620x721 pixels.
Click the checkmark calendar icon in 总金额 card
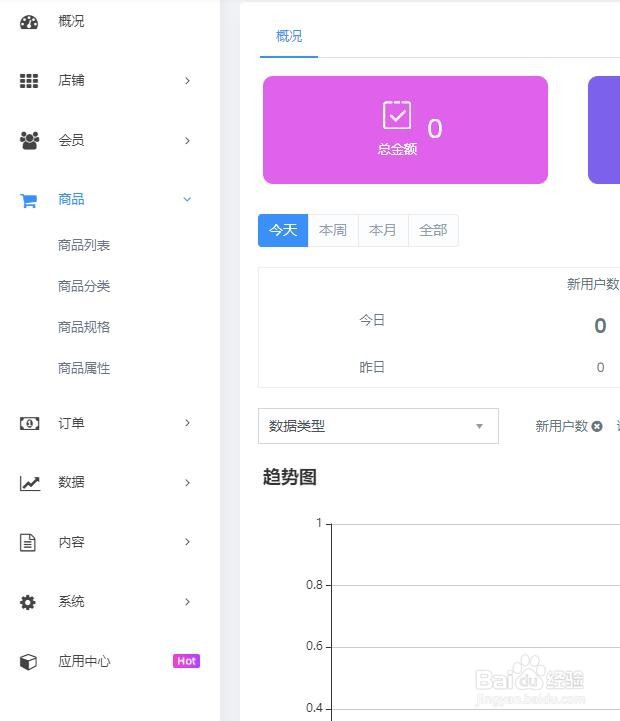(x=397, y=115)
